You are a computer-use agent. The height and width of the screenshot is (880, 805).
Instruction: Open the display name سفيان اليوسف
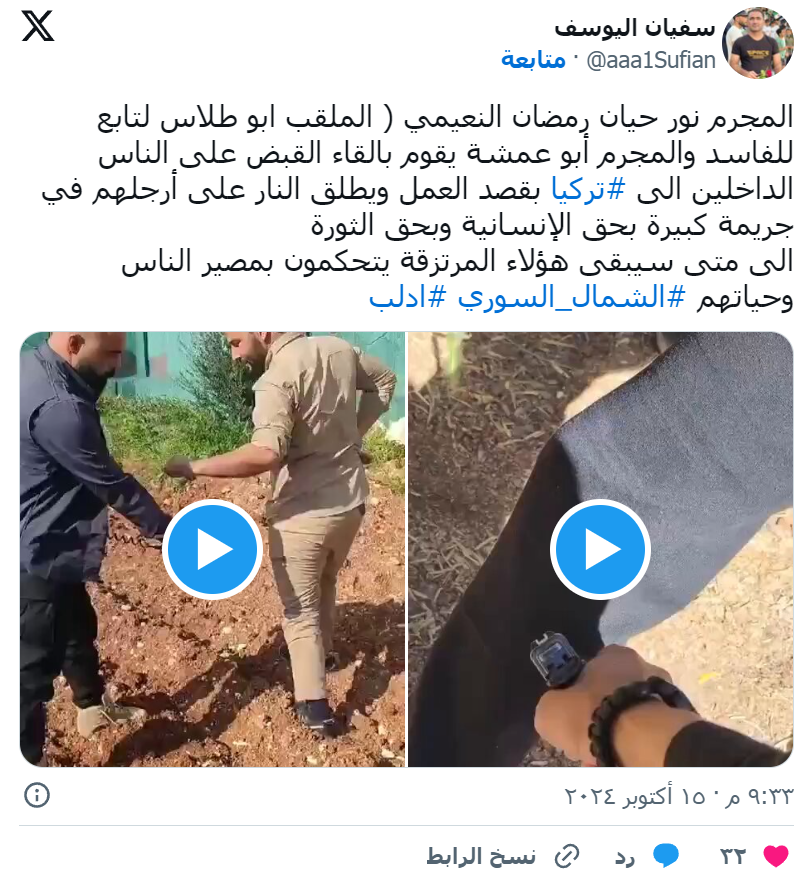635,28
